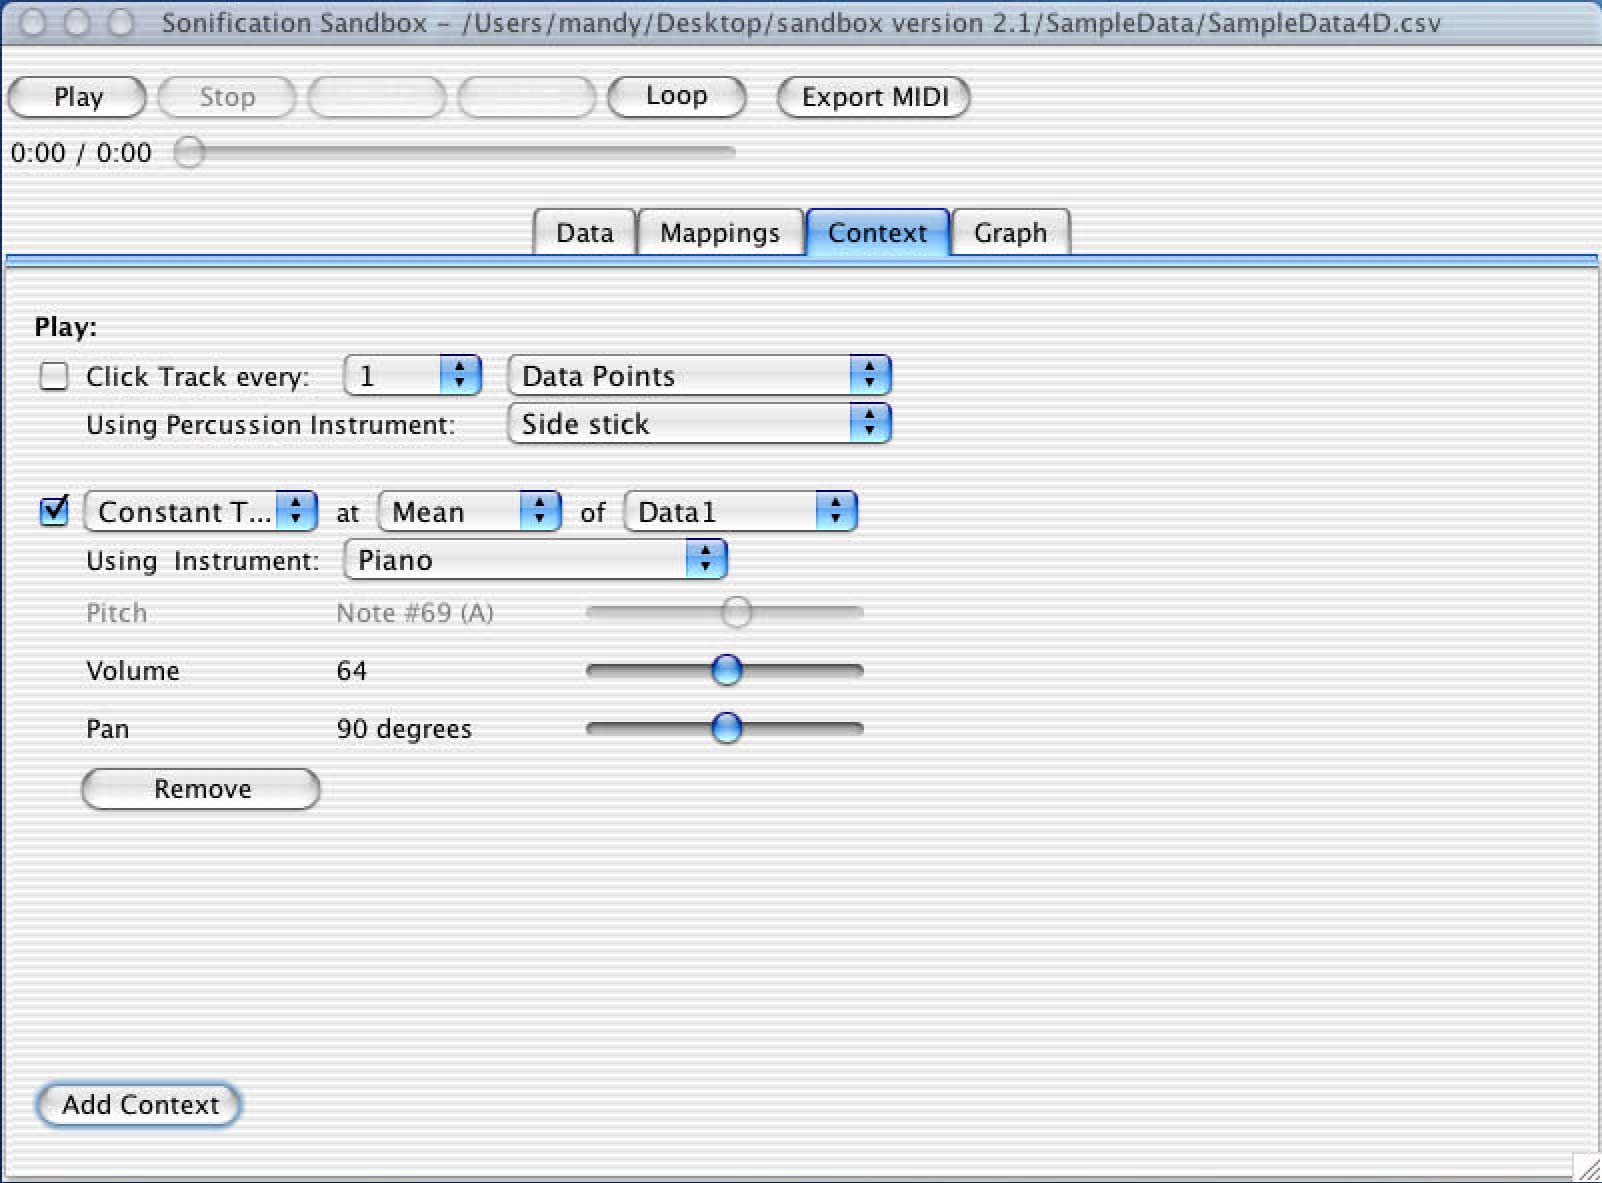Open the Graph tab
The image size is (1602, 1183).
pos(1010,232)
